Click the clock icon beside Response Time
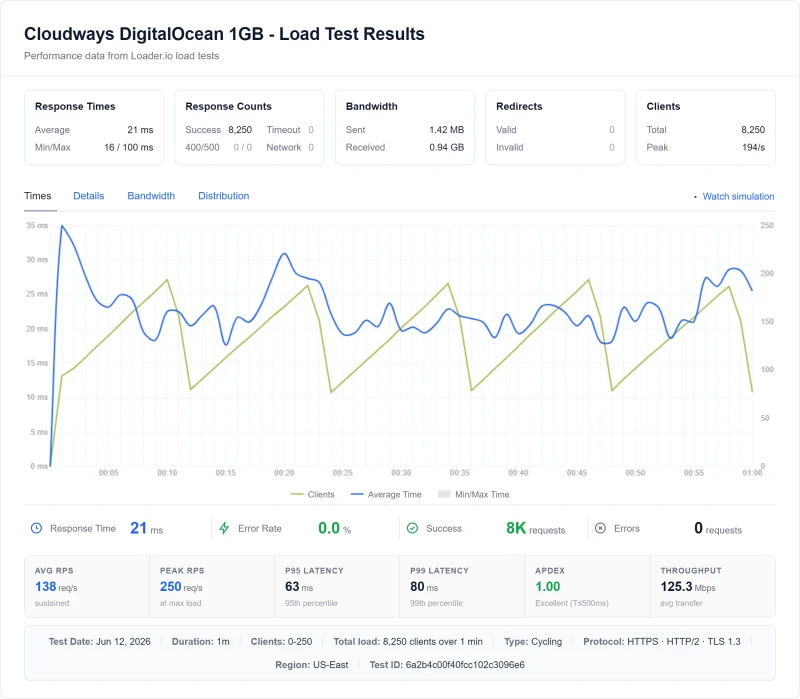This screenshot has width=800, height=699. [x=36, y=528]
